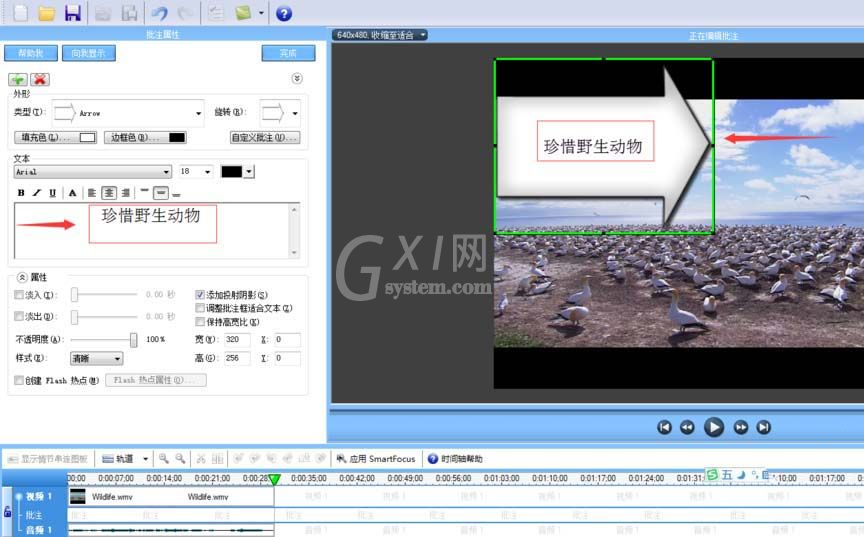Viewport: 864px width, 537px height.
Task: Align callout text to the left
Action: tap(92, 193)
